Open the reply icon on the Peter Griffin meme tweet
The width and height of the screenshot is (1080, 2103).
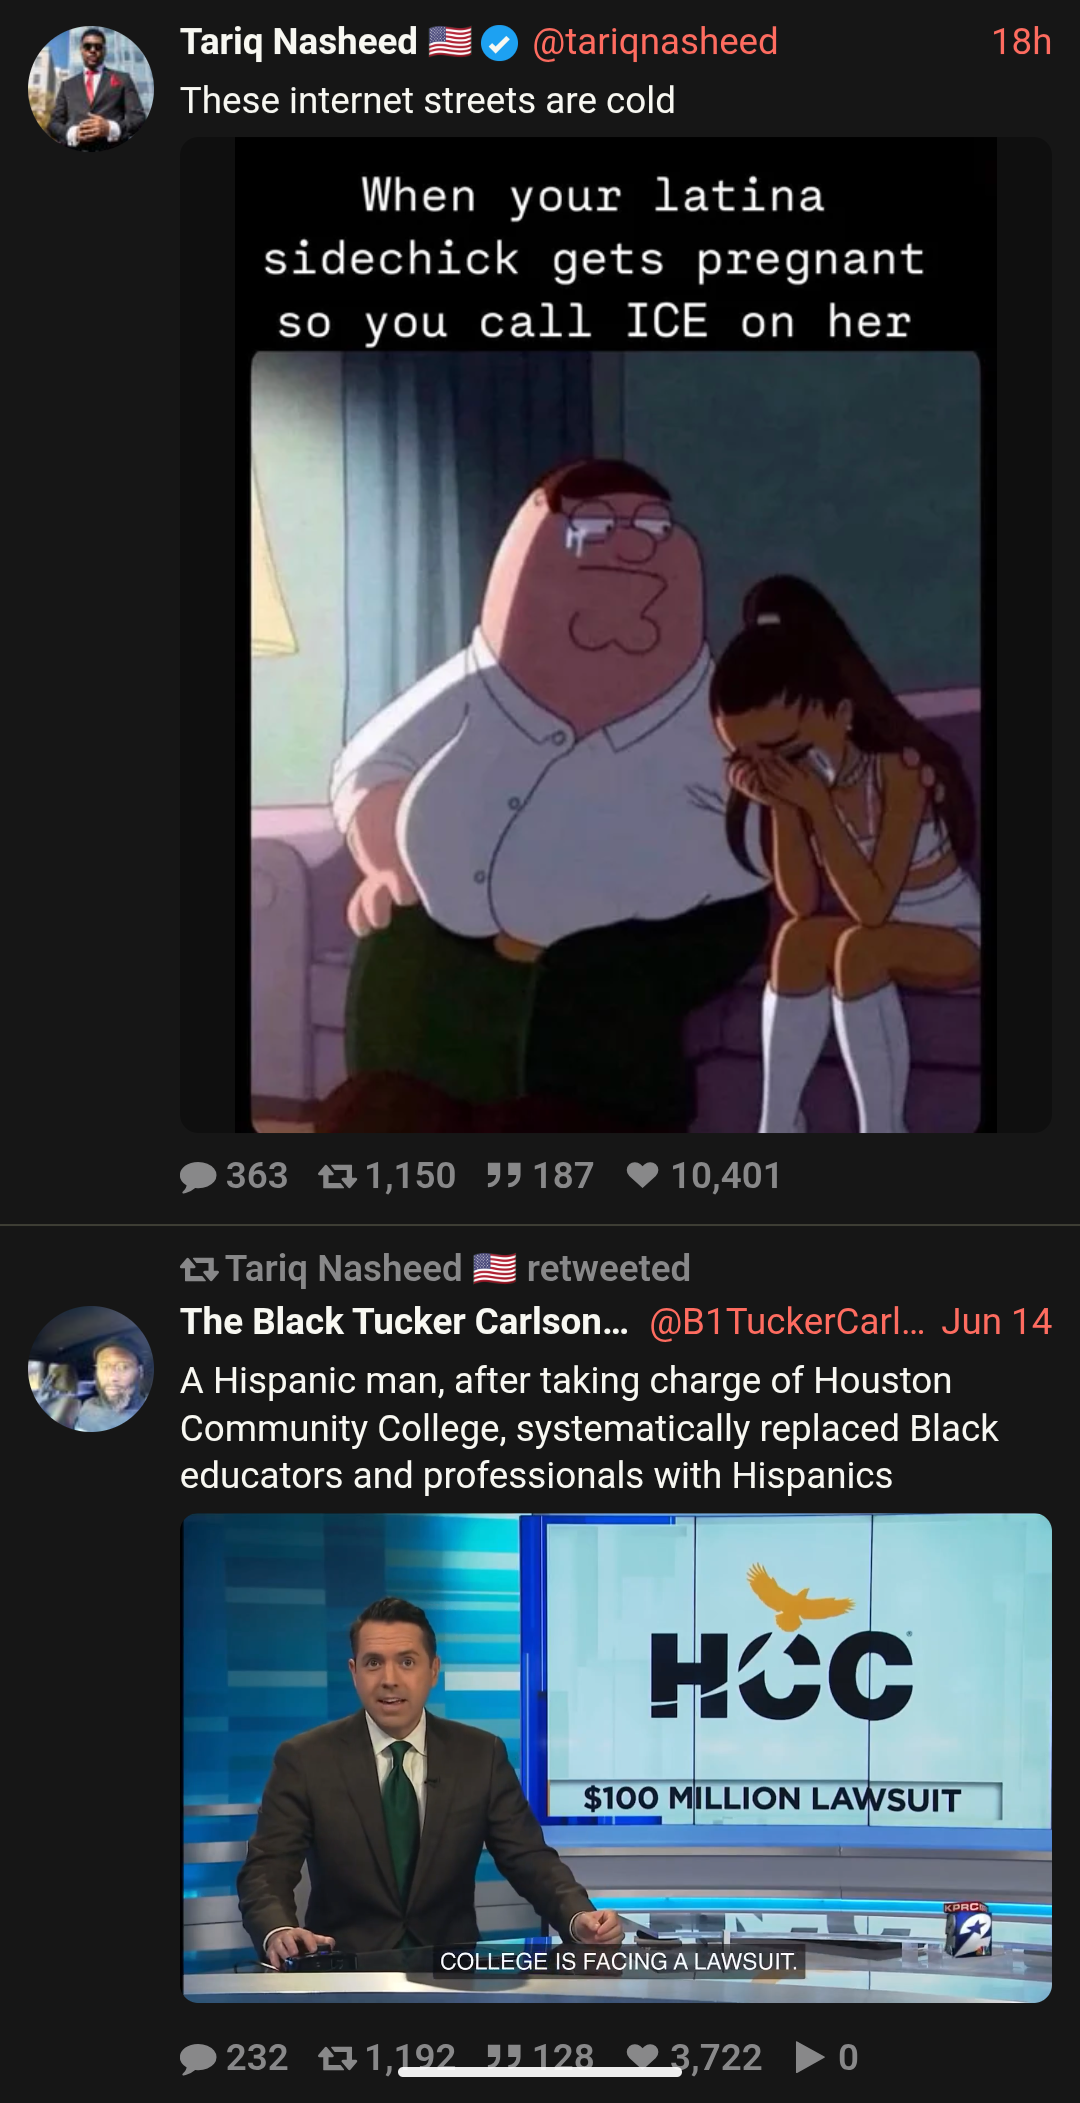point(198,1176)
